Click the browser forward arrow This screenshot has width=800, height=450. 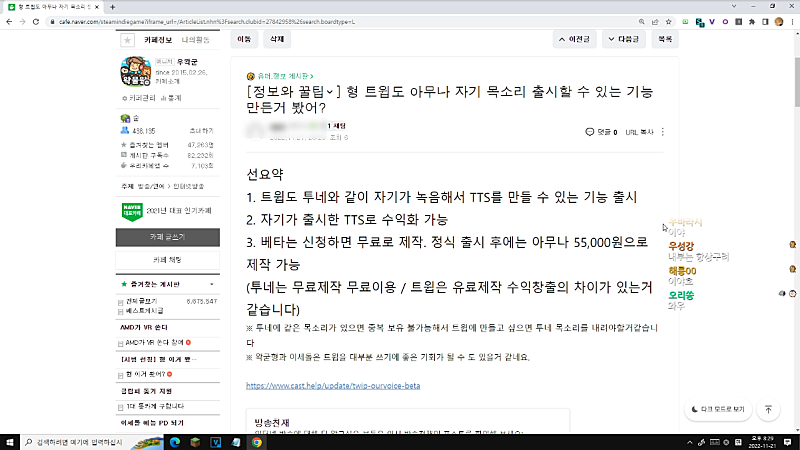point(22,22)
